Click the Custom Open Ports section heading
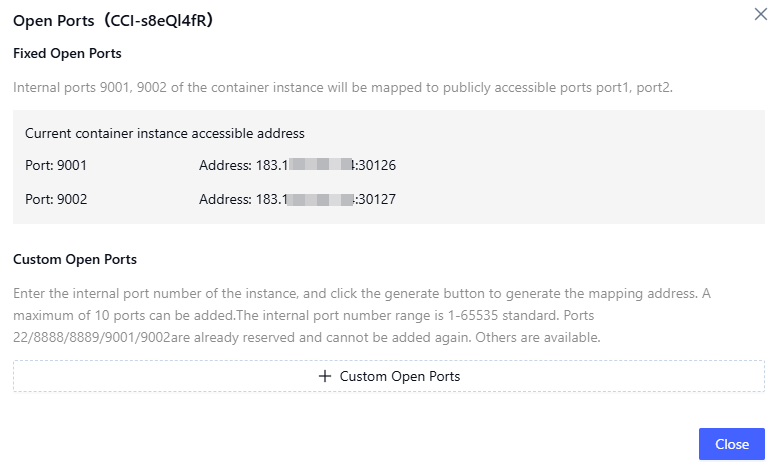Screen dimensions: 779x472 point(75,259)
